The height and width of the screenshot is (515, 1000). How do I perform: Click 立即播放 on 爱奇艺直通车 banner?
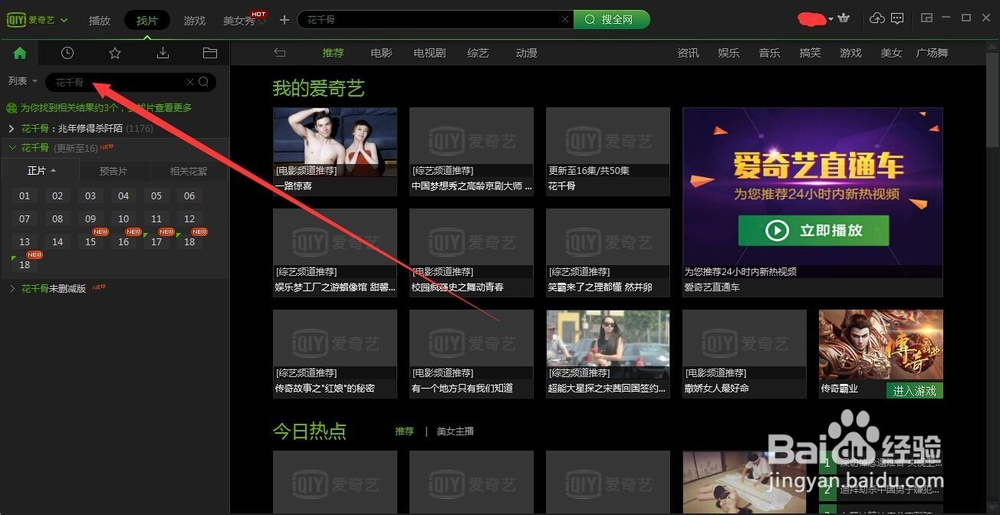tap(813, 230)
